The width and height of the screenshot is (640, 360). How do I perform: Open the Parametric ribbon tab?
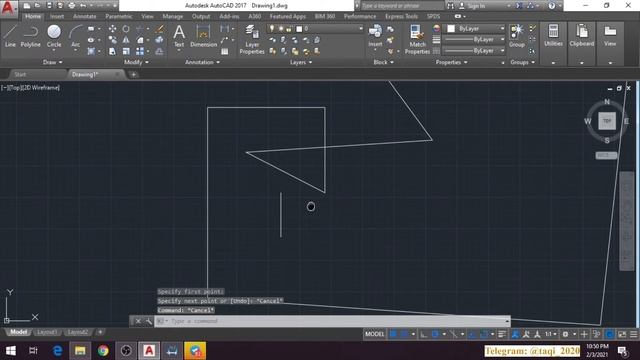click(119, 16)
